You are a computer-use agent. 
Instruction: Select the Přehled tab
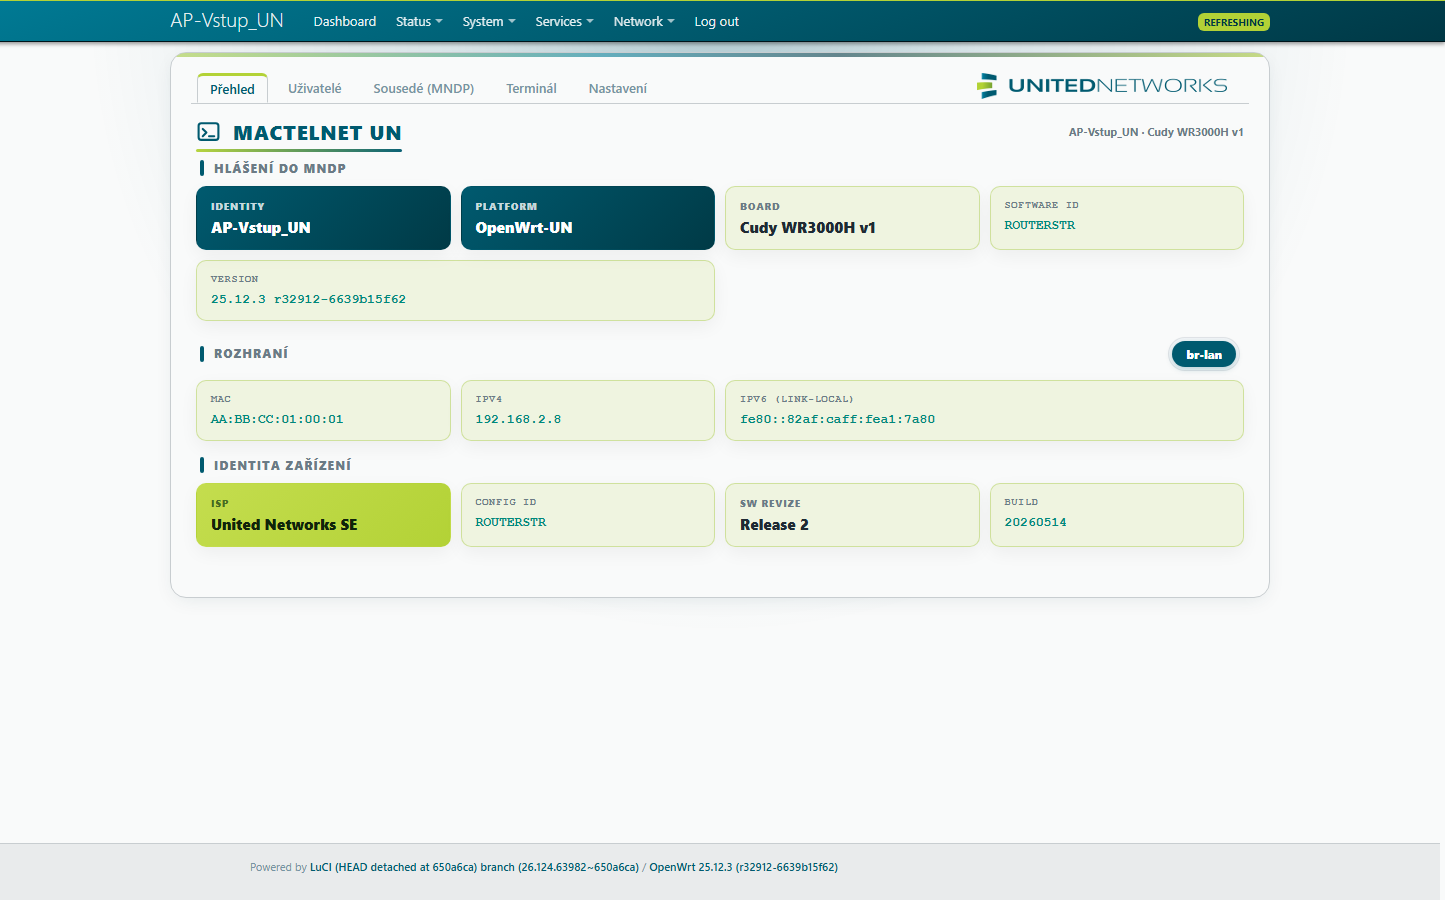pyautogui.click(x=232, y=89)
